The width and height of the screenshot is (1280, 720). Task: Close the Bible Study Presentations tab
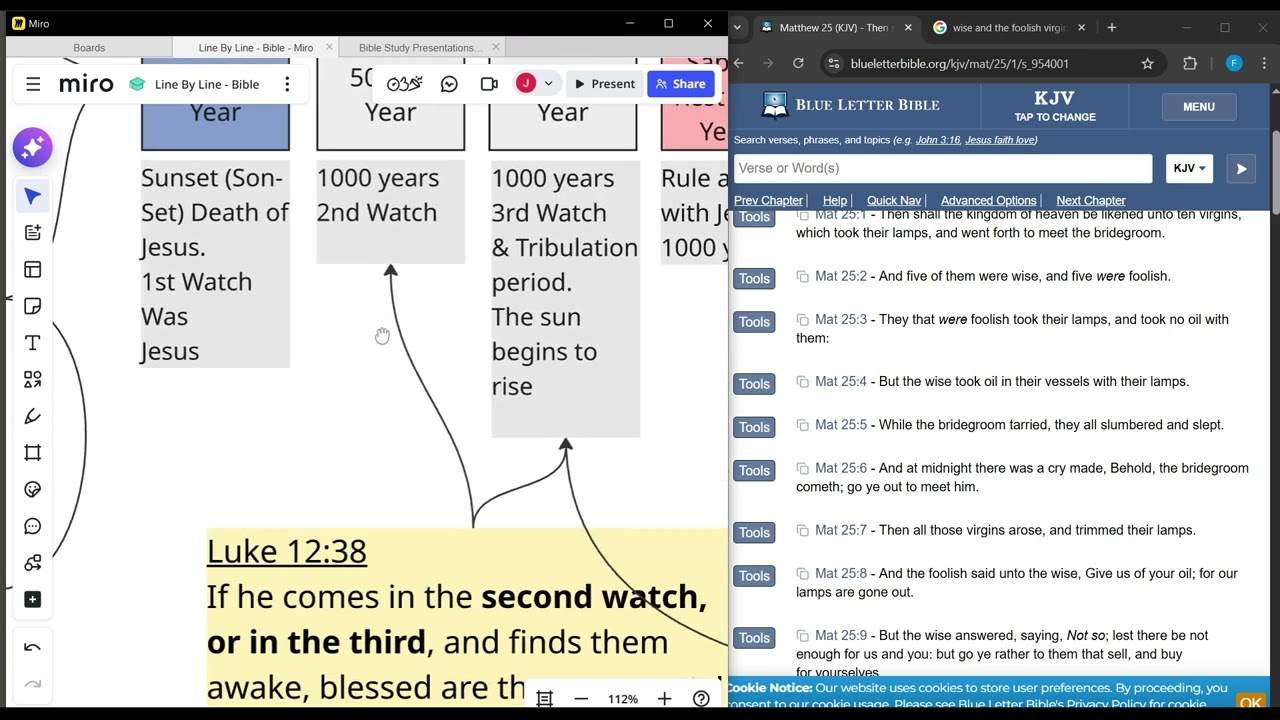click(x=496, y=47)
